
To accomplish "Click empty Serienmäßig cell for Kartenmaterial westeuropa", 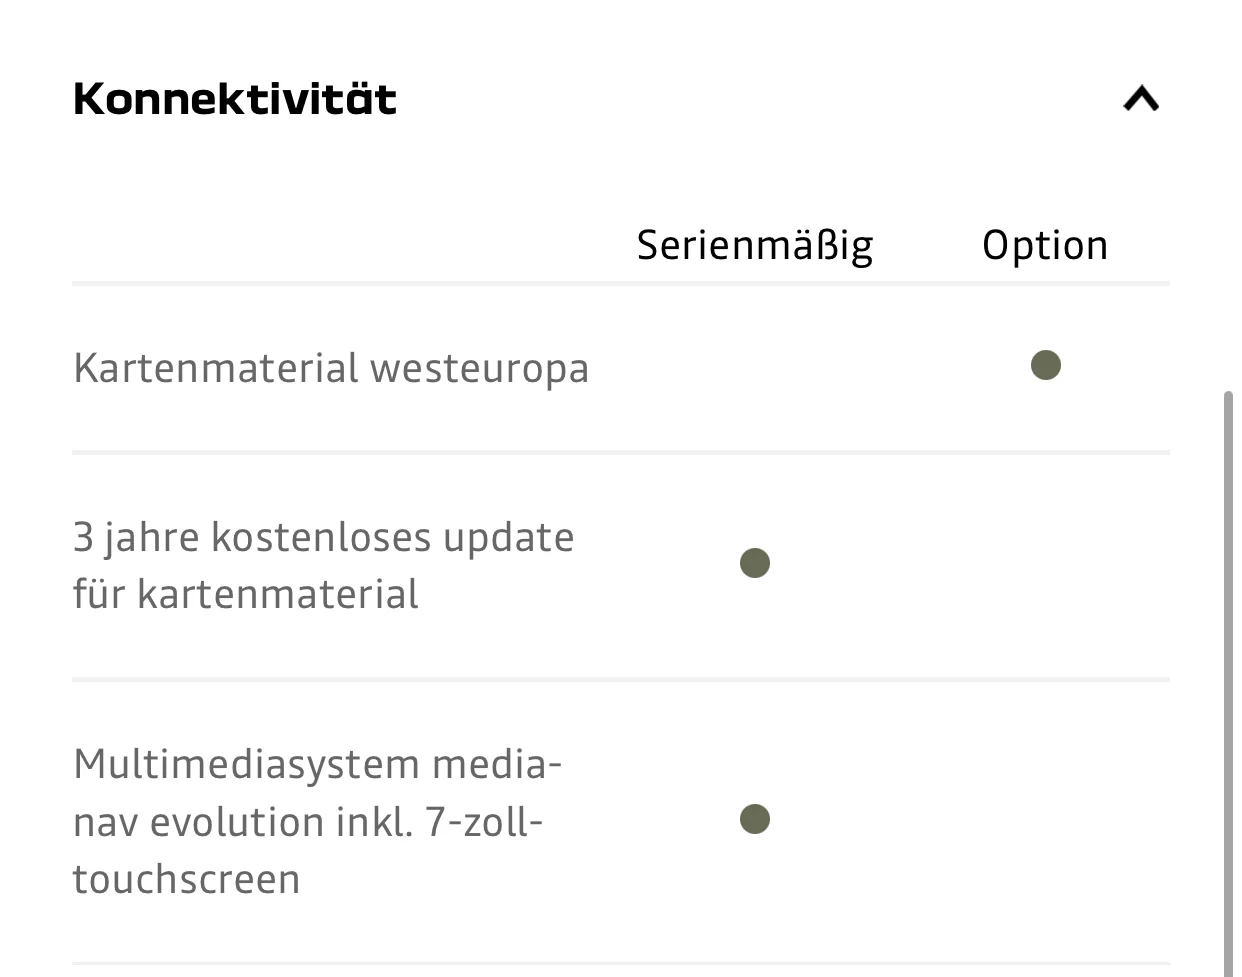I will [x=755, y=367].
